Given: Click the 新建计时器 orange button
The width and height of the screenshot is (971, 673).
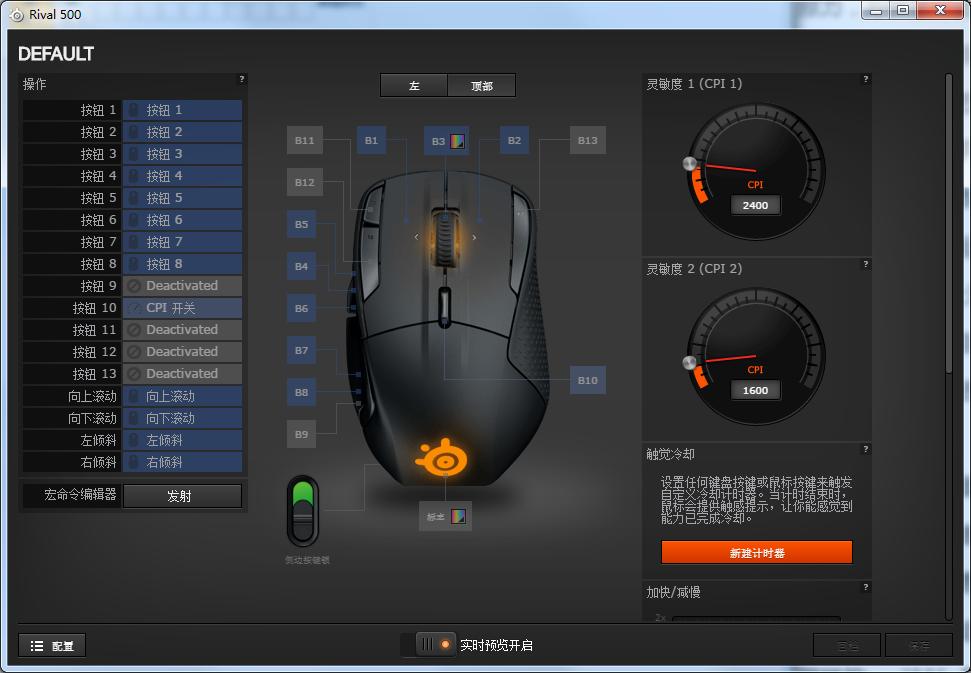Looking at the screenshot, I should 756,552.
